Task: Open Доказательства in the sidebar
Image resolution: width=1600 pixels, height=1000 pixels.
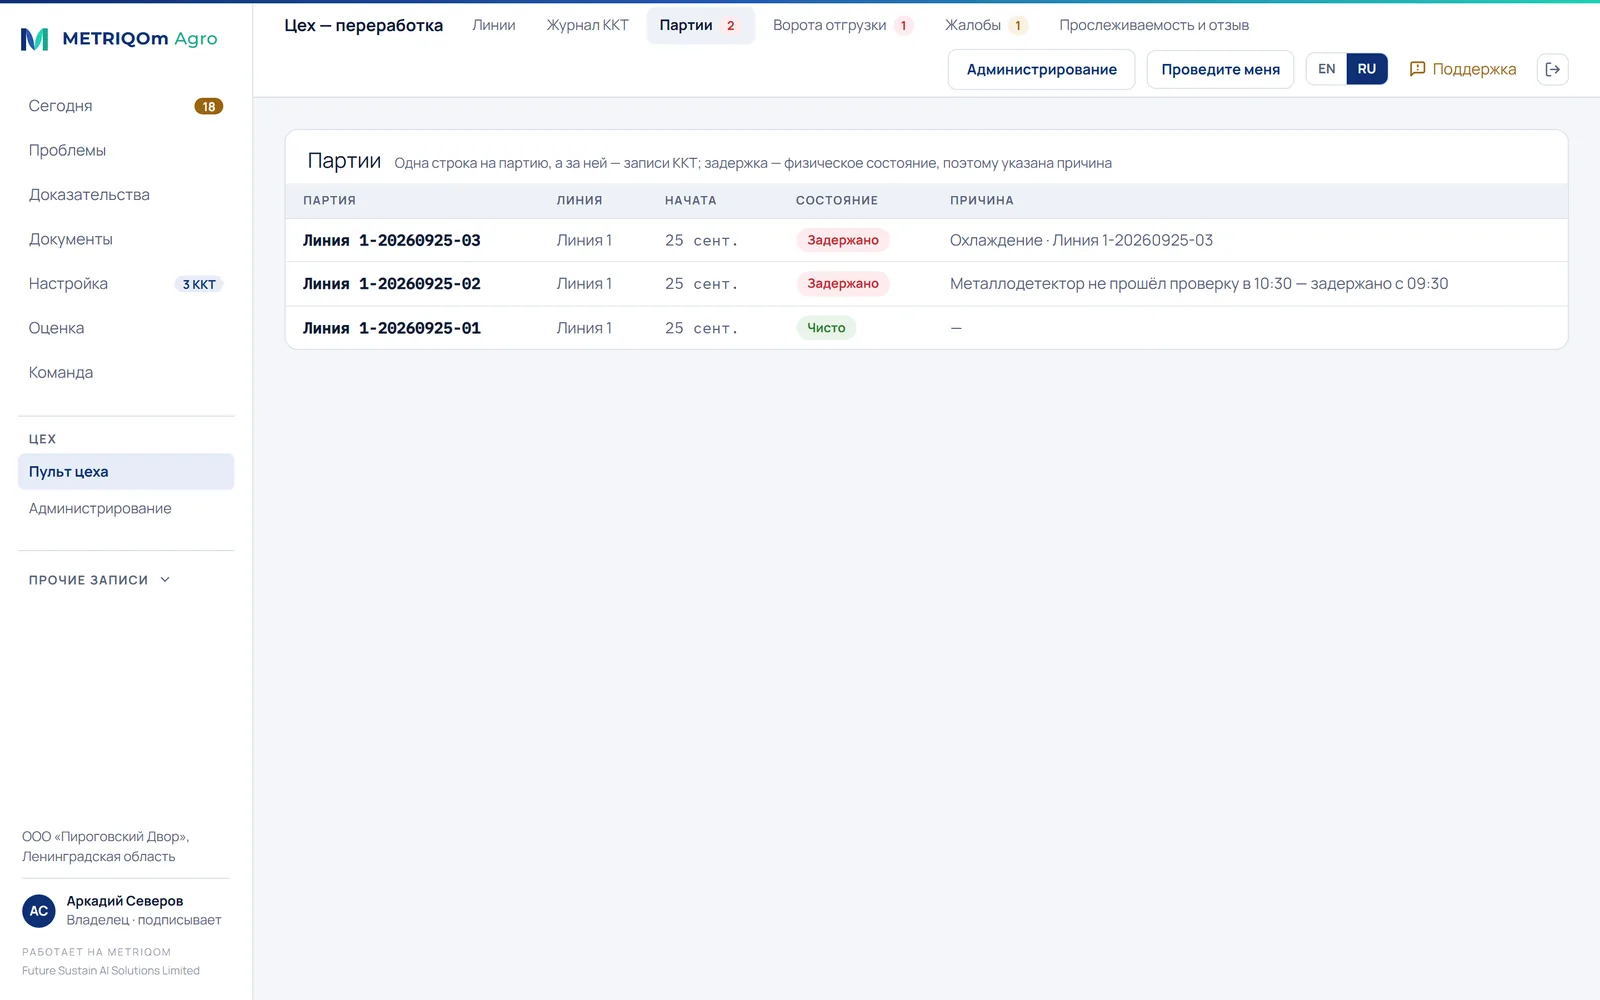Action: [126, 195]
